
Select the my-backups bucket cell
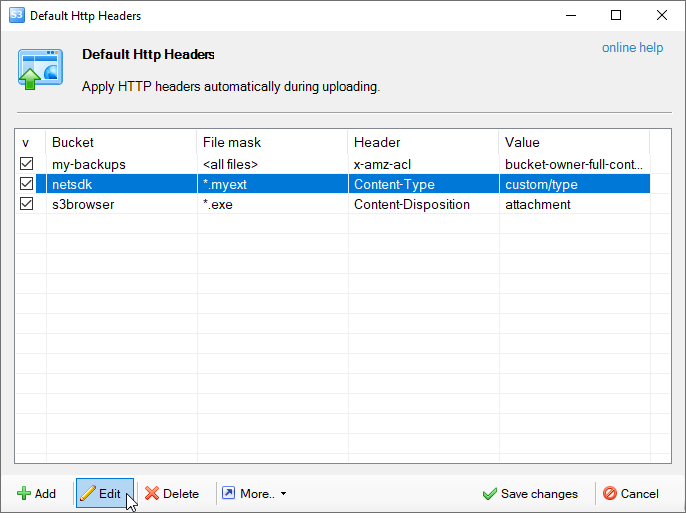click(121, 164)
